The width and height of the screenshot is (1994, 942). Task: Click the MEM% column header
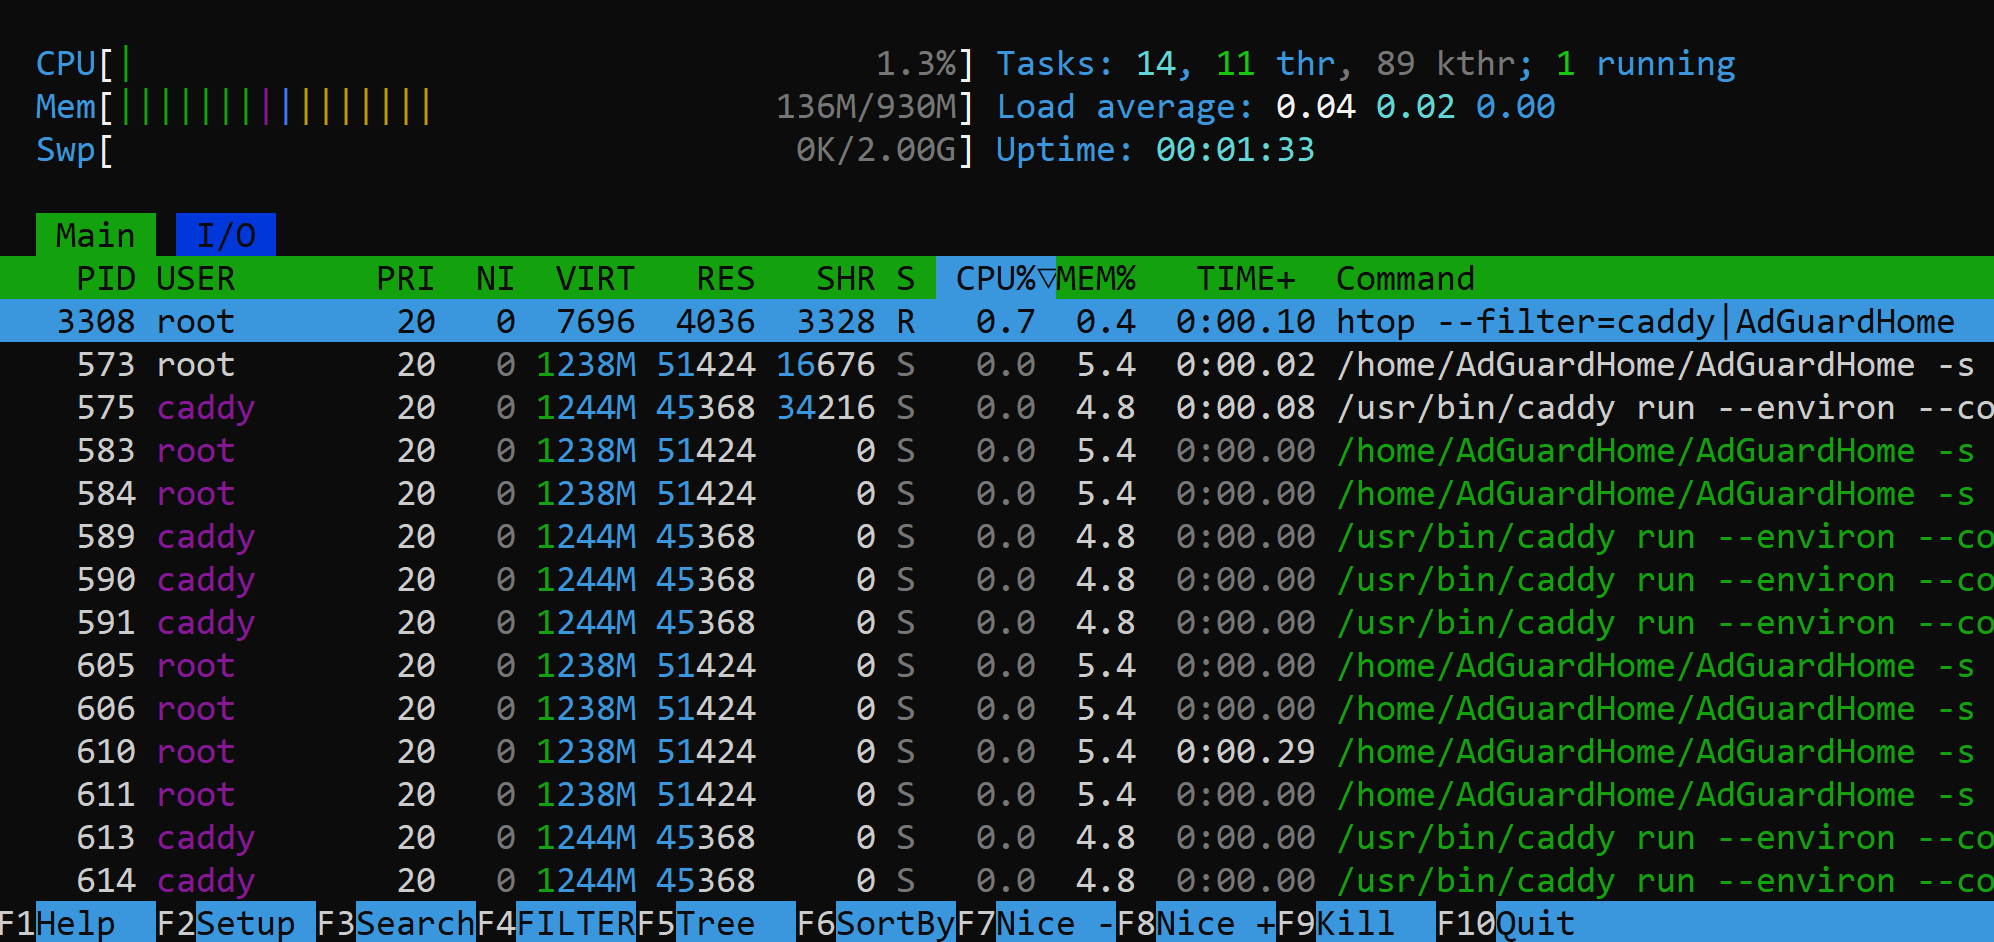[x=1096, y=278]
